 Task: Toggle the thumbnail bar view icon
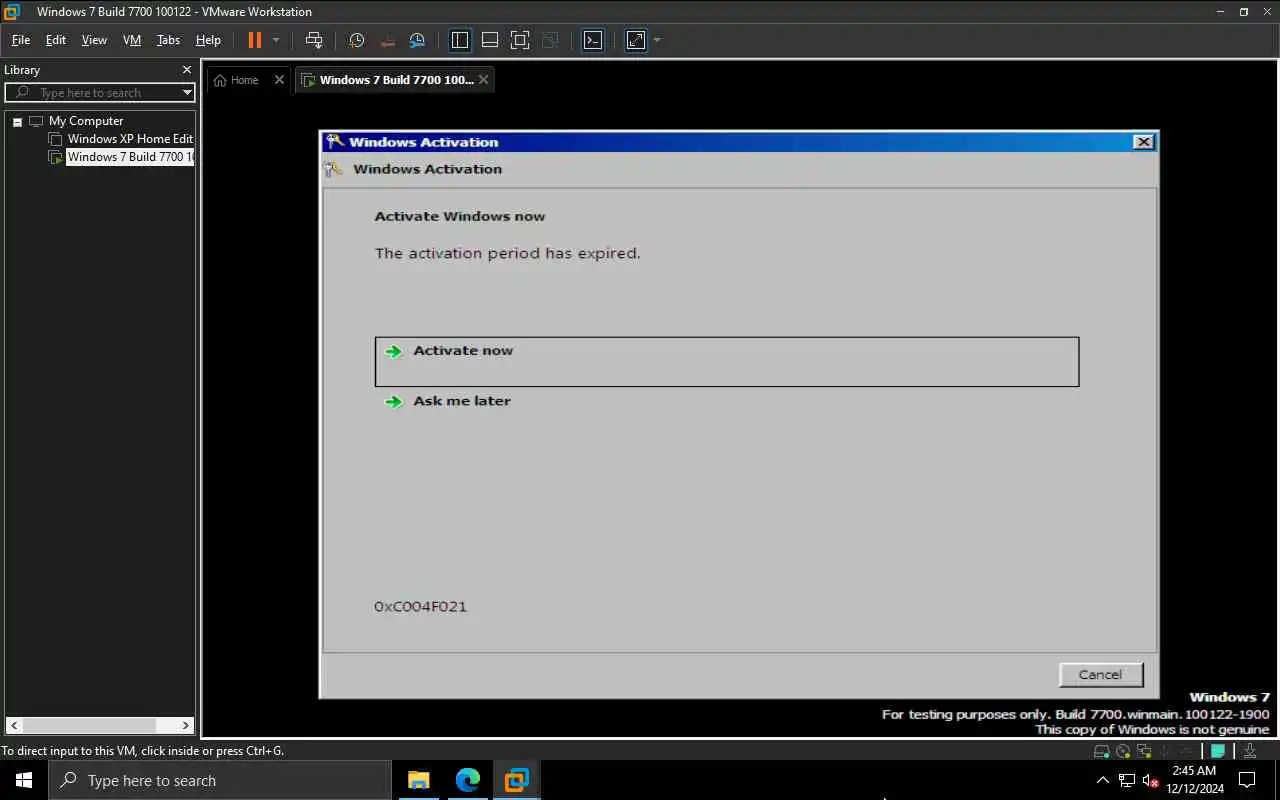[x=490, y=40]
